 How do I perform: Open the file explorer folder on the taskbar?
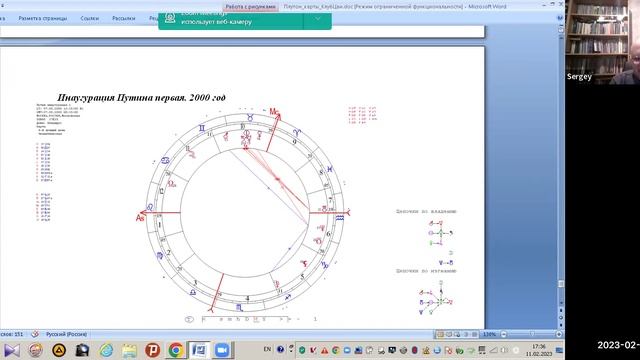129,350
